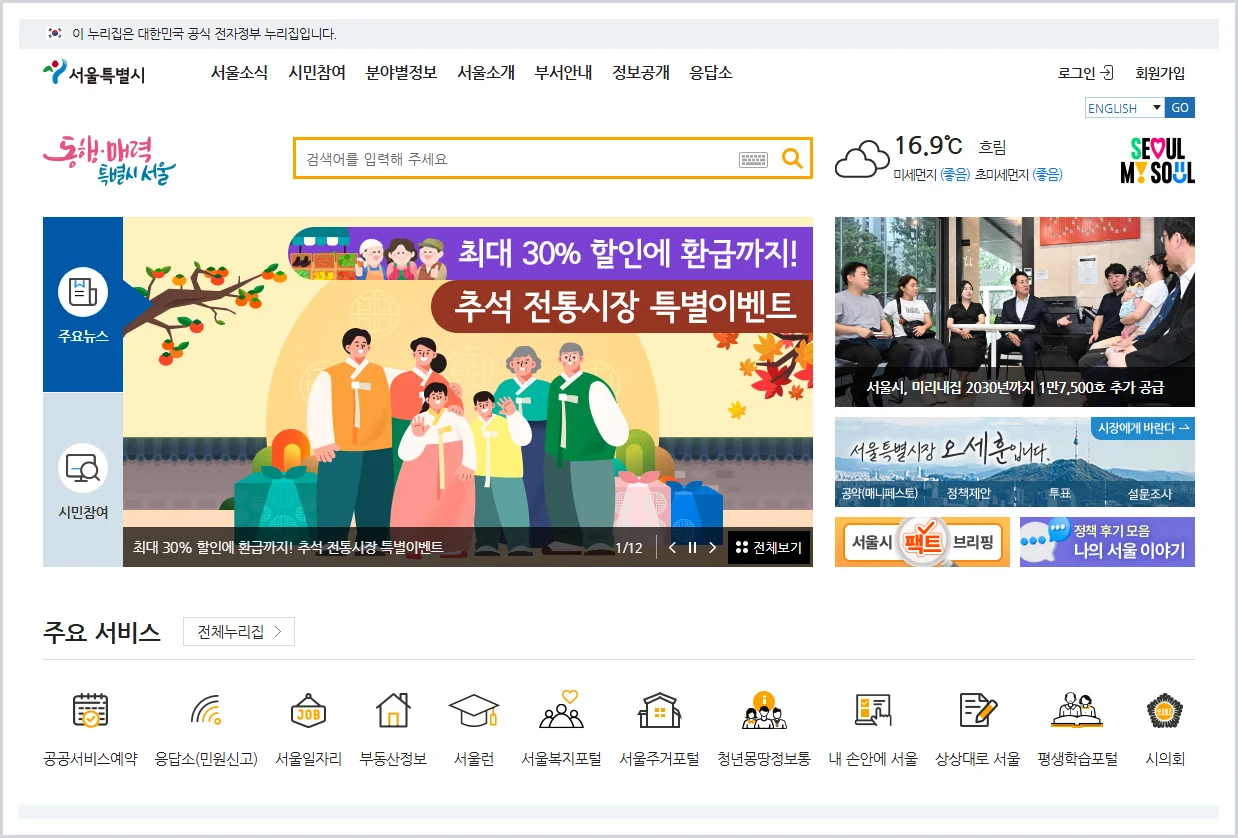Open the 서울런 graduation cap icon
The image size is (1238, 838).
point(473,710)
